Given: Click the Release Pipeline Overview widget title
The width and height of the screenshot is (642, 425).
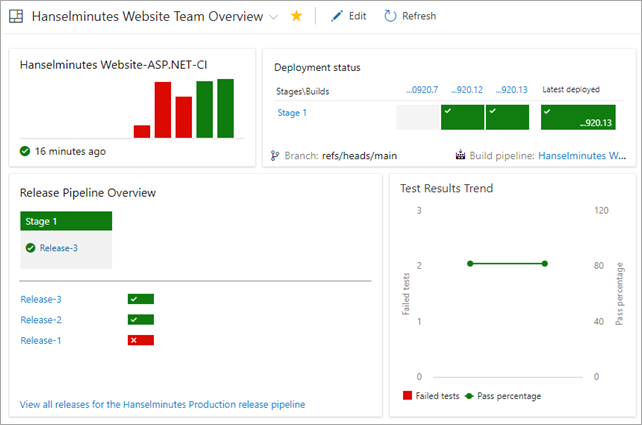Looking at the screenshot, I should point(88,193).
